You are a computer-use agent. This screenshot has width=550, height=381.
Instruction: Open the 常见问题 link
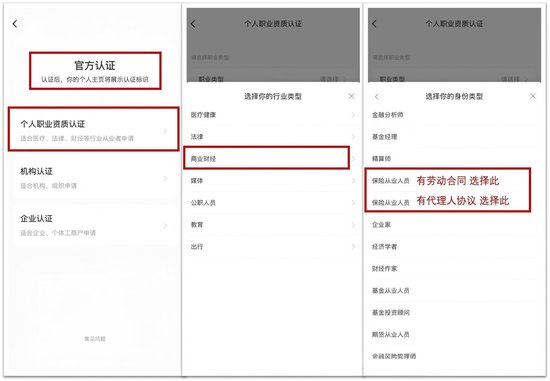point(95,339)
